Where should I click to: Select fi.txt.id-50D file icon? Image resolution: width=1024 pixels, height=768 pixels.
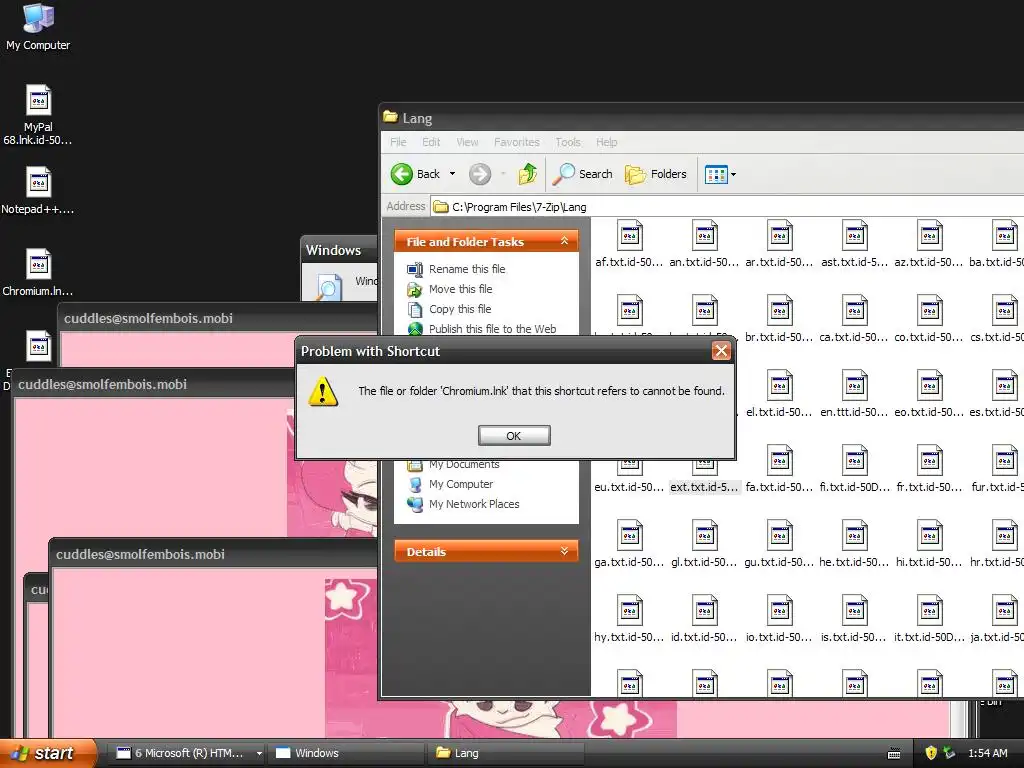[x=855, y=462]
